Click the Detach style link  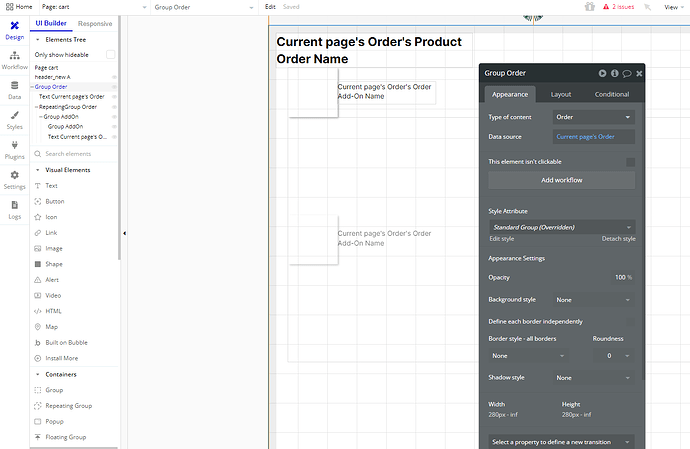[618, 239]
